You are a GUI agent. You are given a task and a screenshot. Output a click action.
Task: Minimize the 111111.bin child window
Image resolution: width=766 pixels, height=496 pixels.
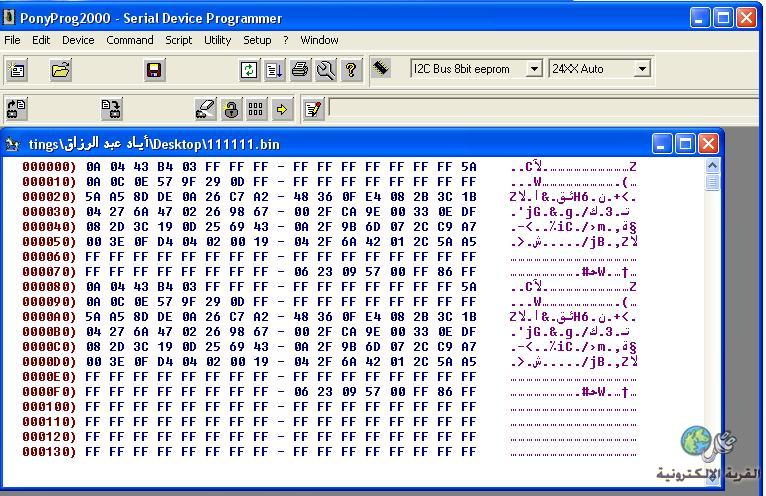tap(661, 144)
